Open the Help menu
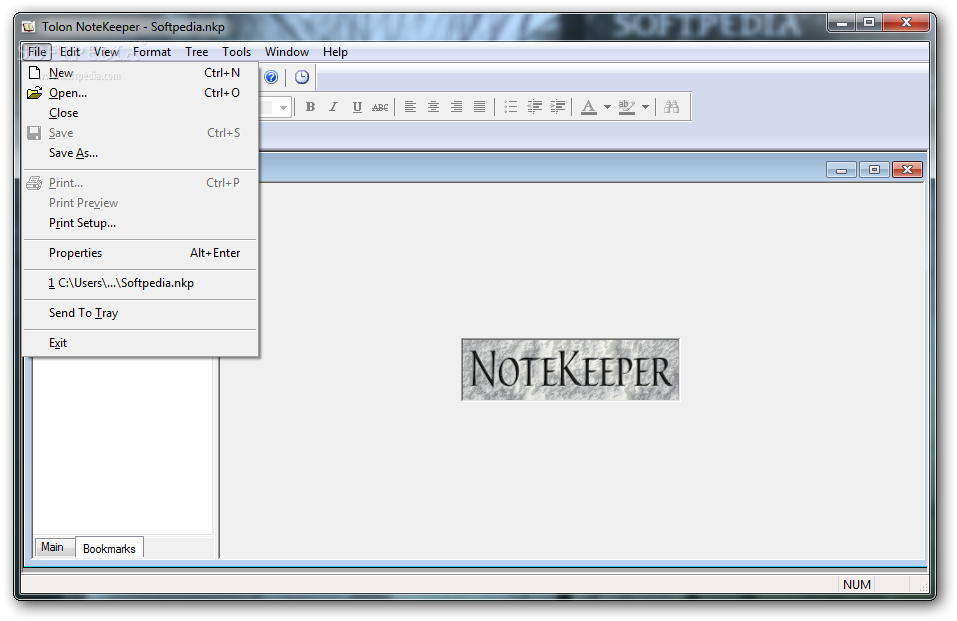957x621 pixels. pyautogui.click(x=335, y=52)
